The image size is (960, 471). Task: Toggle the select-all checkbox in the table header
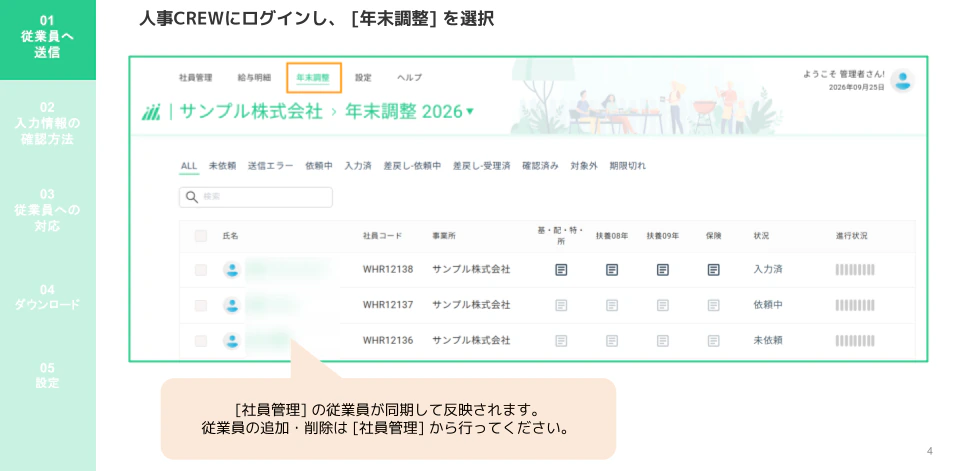click(x=201, y=236)
